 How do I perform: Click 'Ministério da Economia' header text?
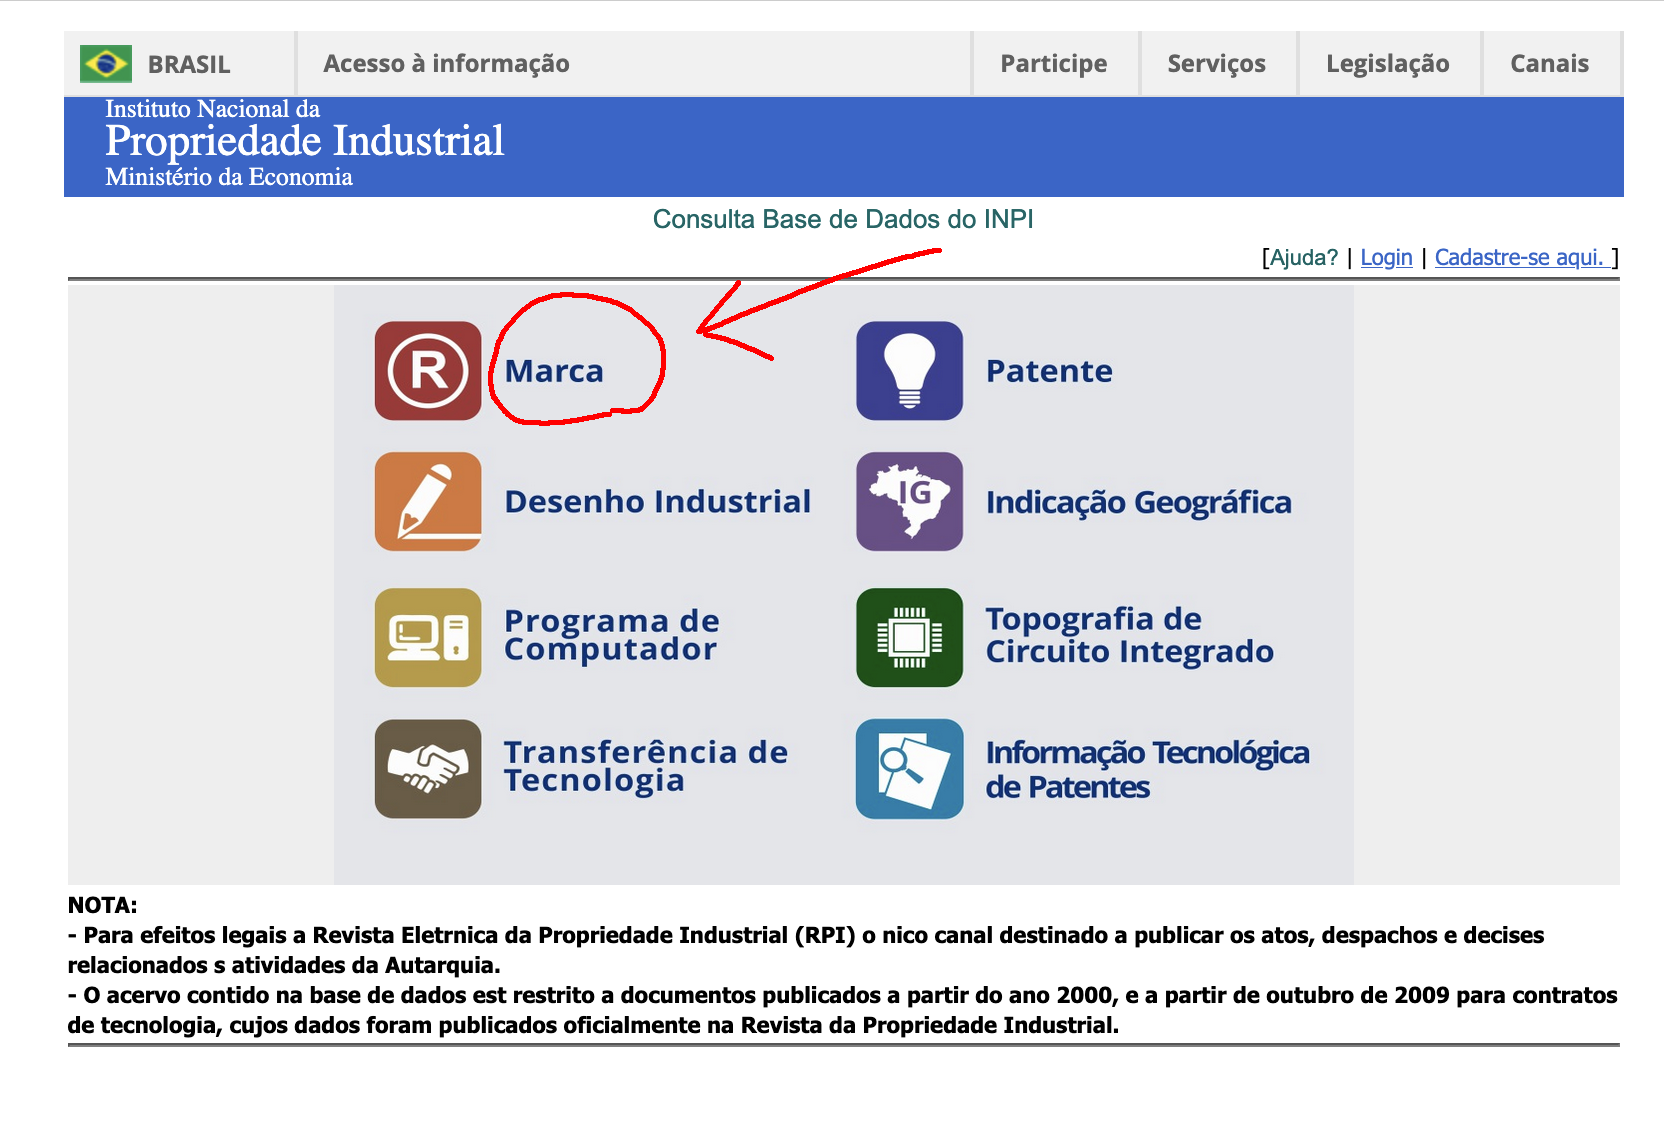click(x=228, y=177)
